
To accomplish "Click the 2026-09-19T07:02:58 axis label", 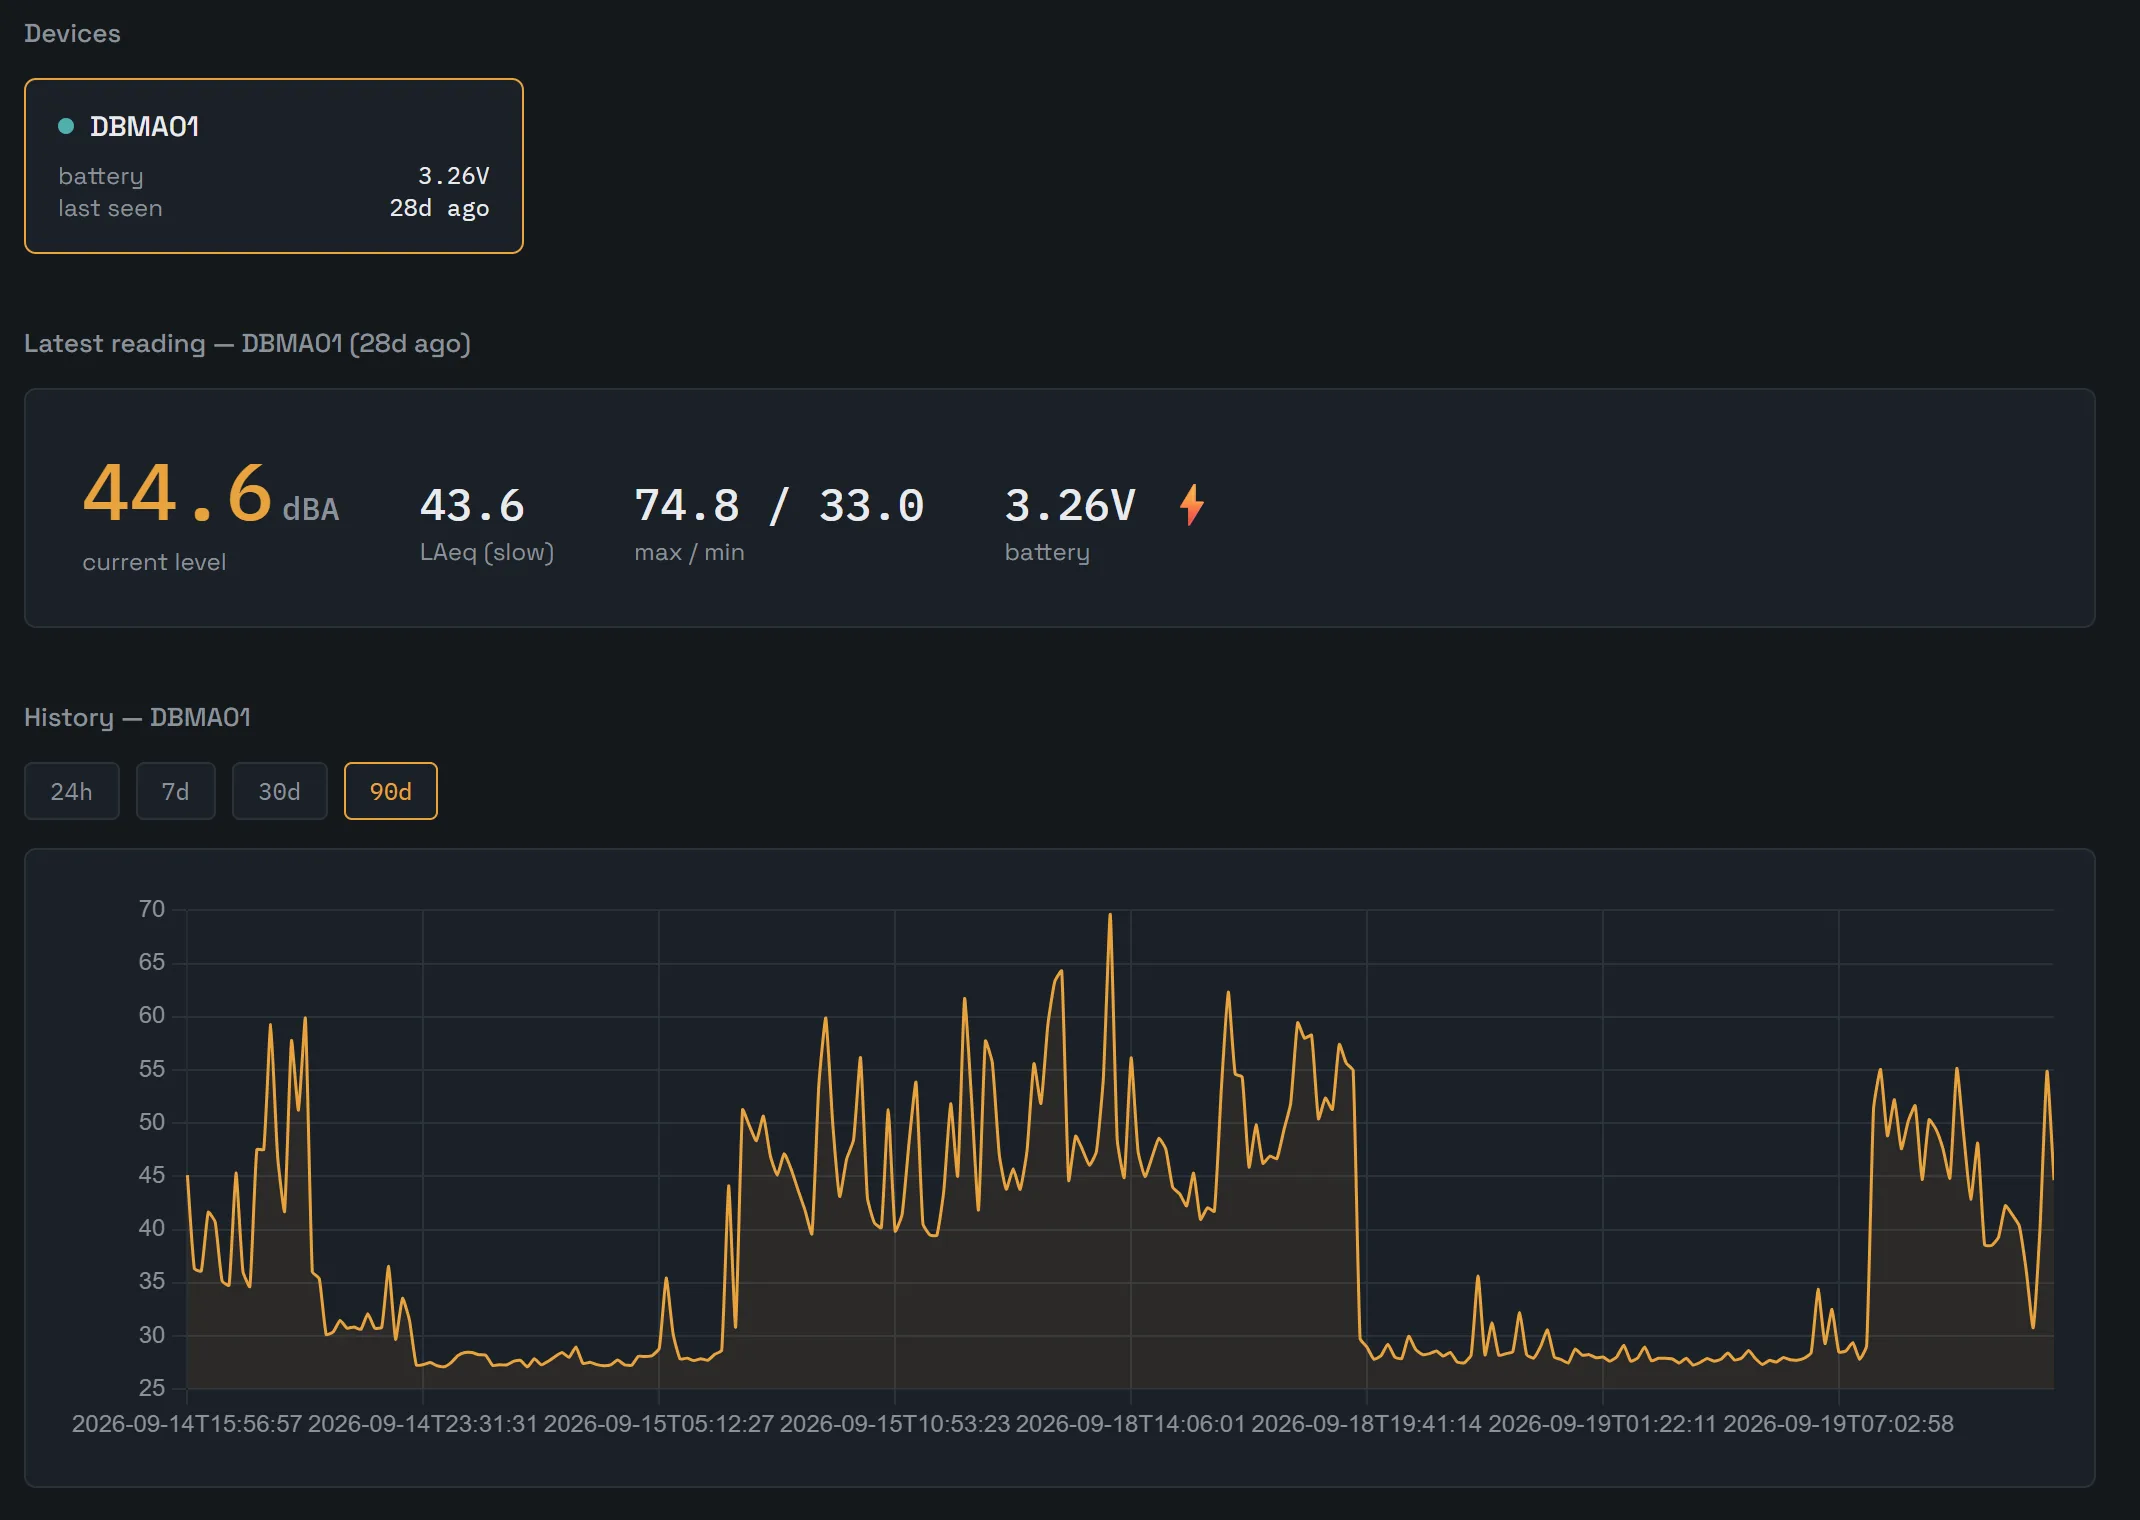I will 1838,1424.
